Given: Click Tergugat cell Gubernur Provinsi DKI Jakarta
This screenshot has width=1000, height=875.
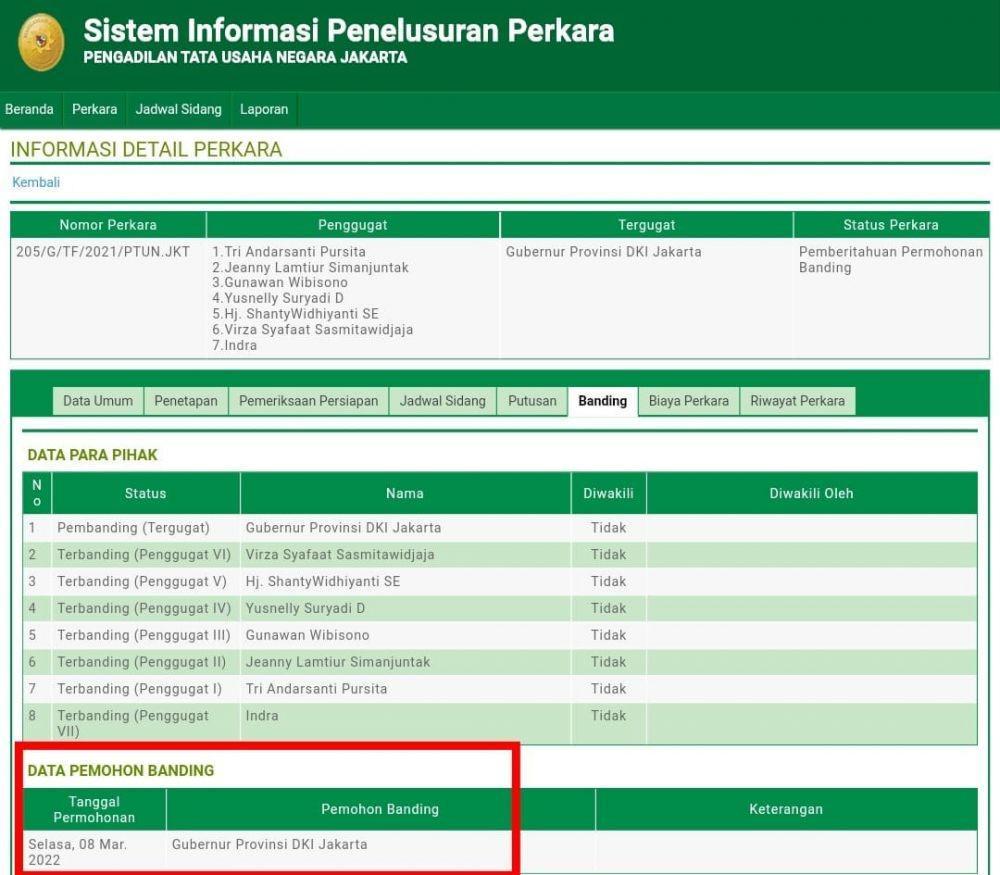Looking at the screenshot, I should click(x=603, y=252).
